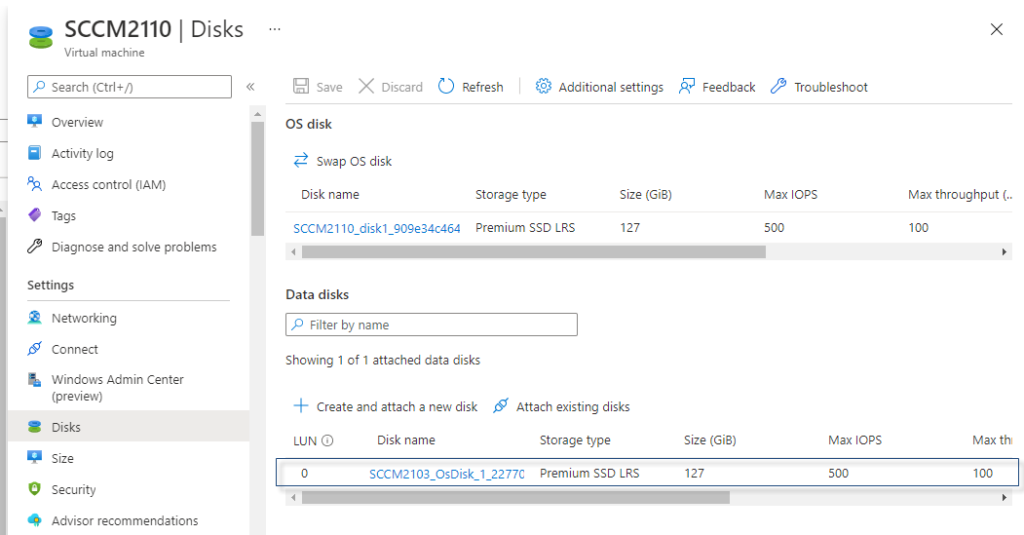Click the Disks icon in sidebar
Image resolution: width=1024 pixels, height=535 pixels.
coord(35,427)
